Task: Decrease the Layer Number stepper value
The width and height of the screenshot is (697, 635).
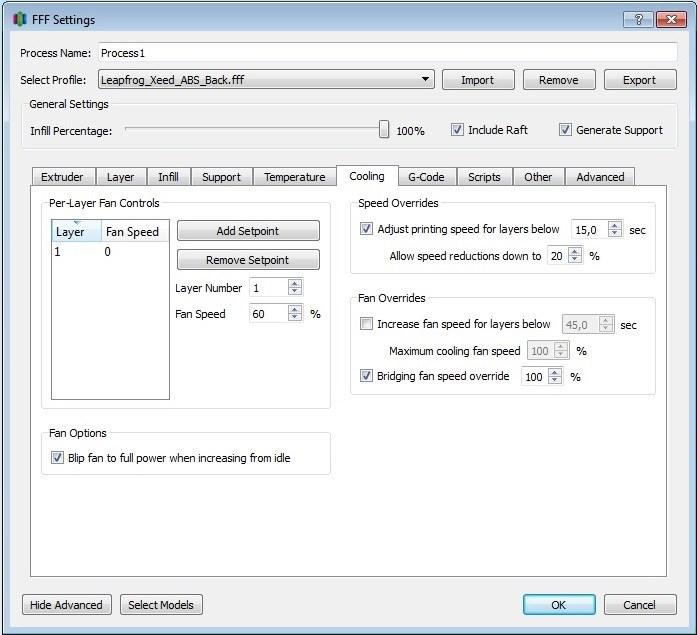Action: tap(295, 292)
